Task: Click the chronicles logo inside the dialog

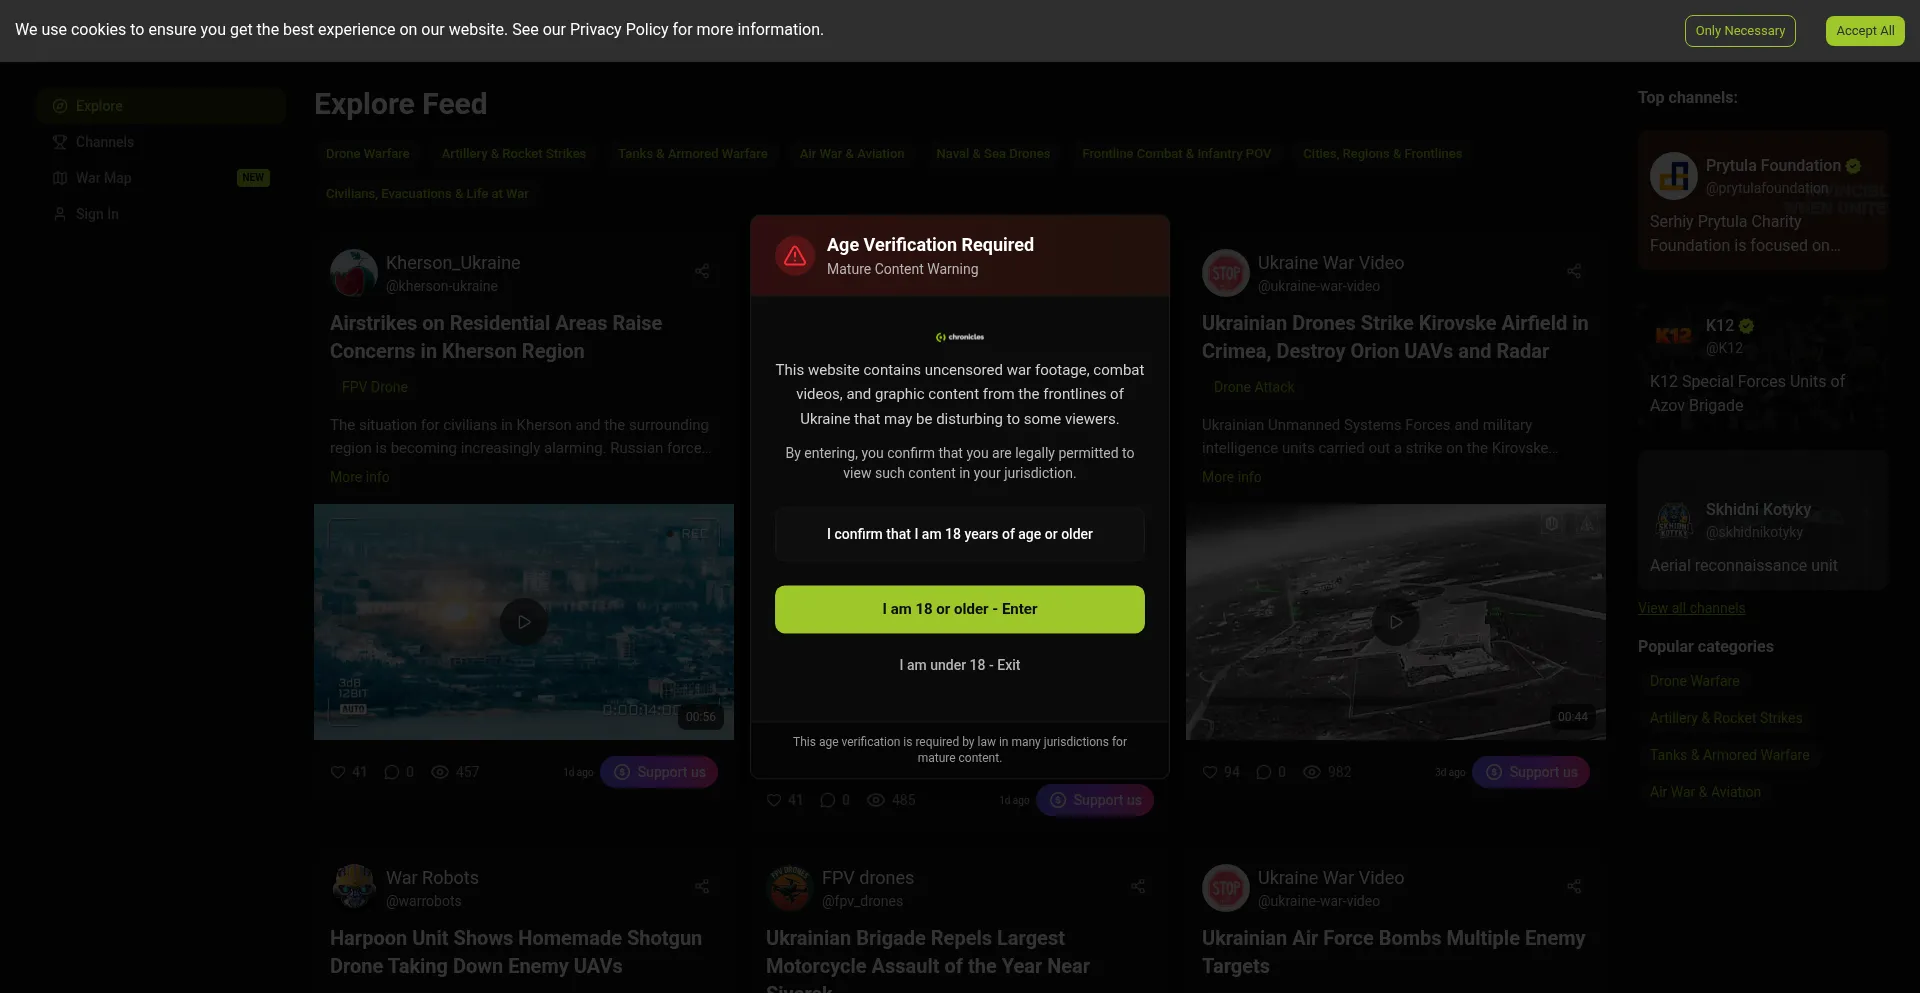Action: tap(960, 337)
